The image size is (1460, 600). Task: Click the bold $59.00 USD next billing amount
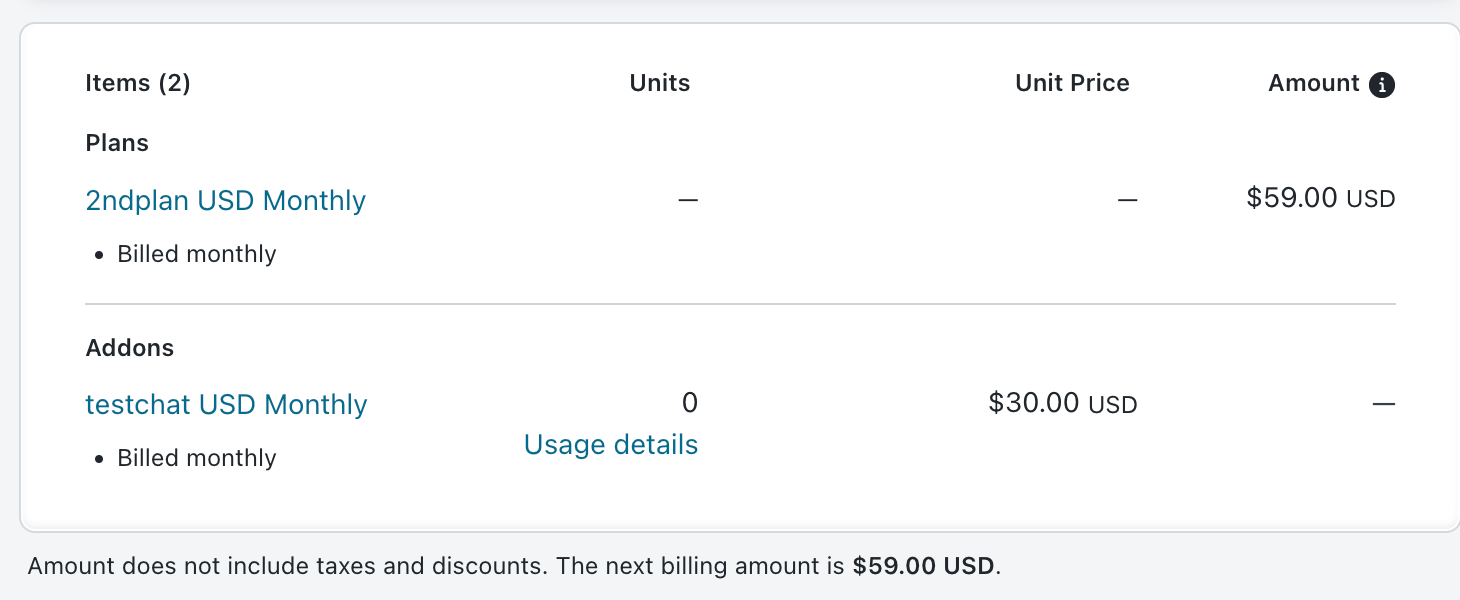923,566
